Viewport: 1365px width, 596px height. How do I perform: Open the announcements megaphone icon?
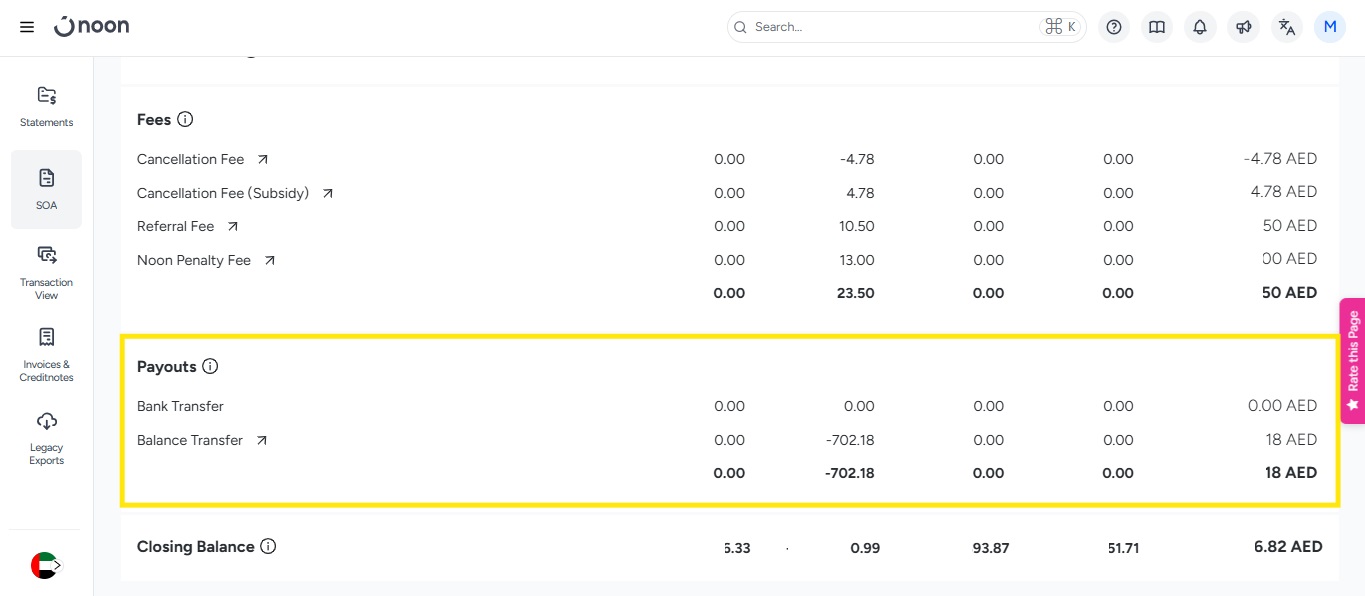coord(1243,27)
